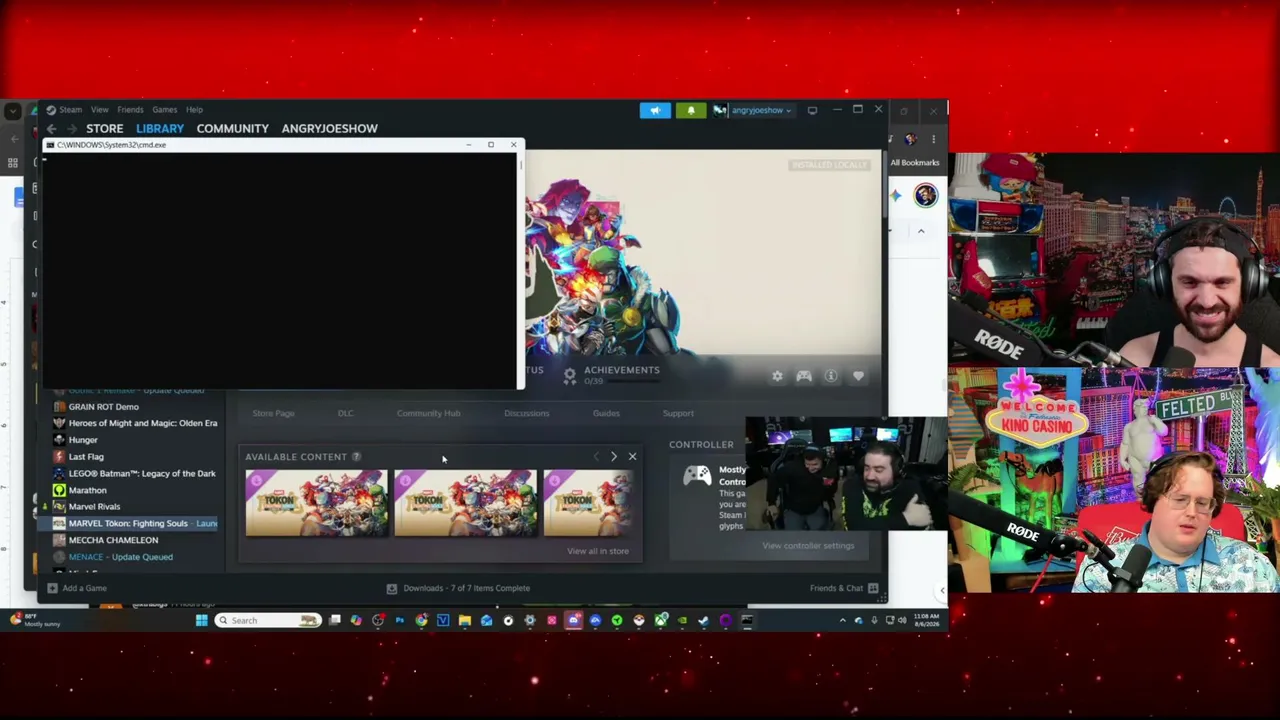This screenshot has width=1280, height=720.
Task: Show hidden system tray icons
Action: point(842,620)
